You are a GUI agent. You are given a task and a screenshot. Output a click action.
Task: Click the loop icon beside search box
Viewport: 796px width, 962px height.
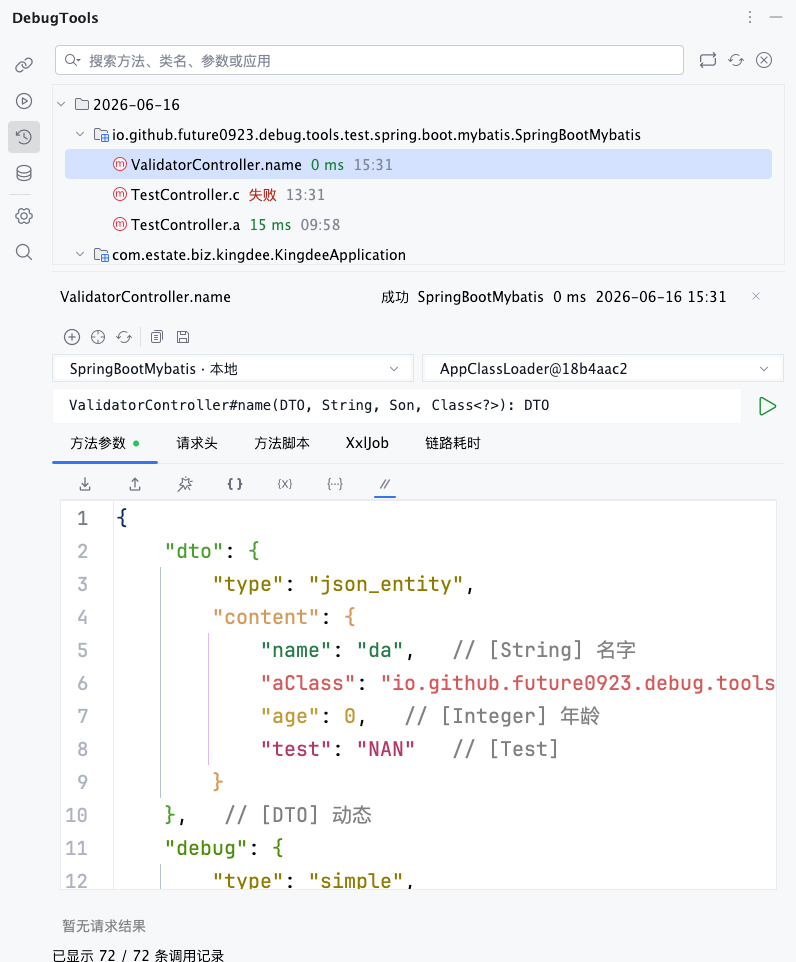pyautogui.click(x=708, y=60)
